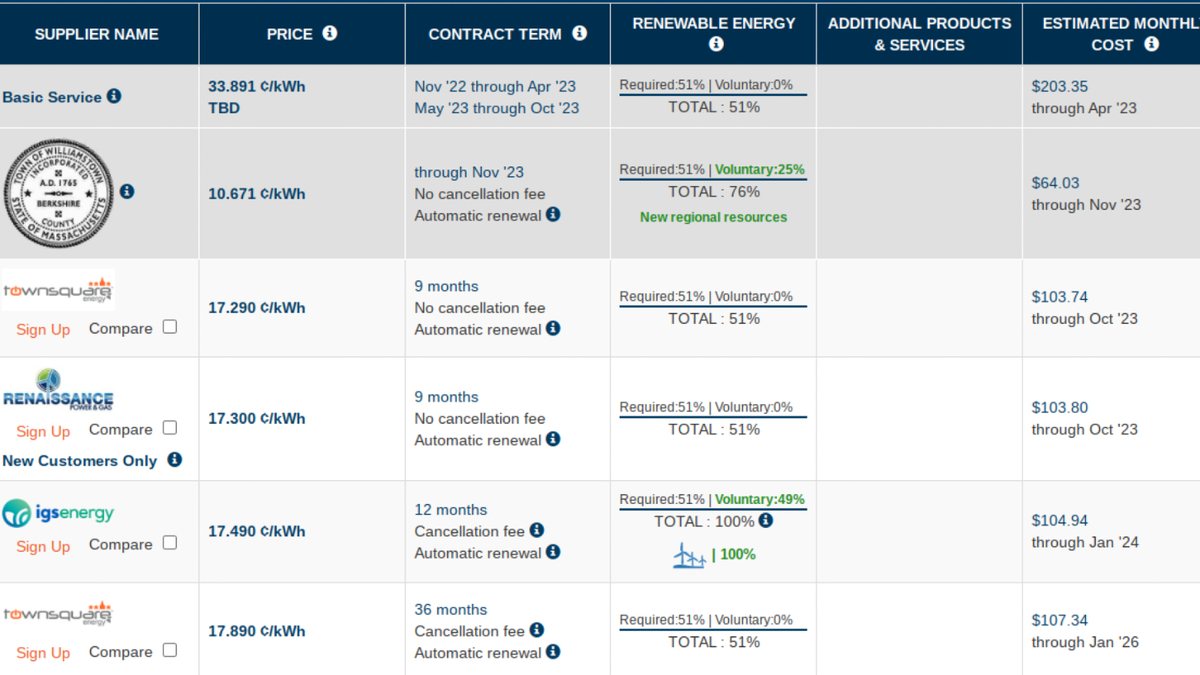The width and height of the screenshot is (1200, 675).
Task: Click Sign Up for Townsquare 17.290 plan
Action: [43, 329]
